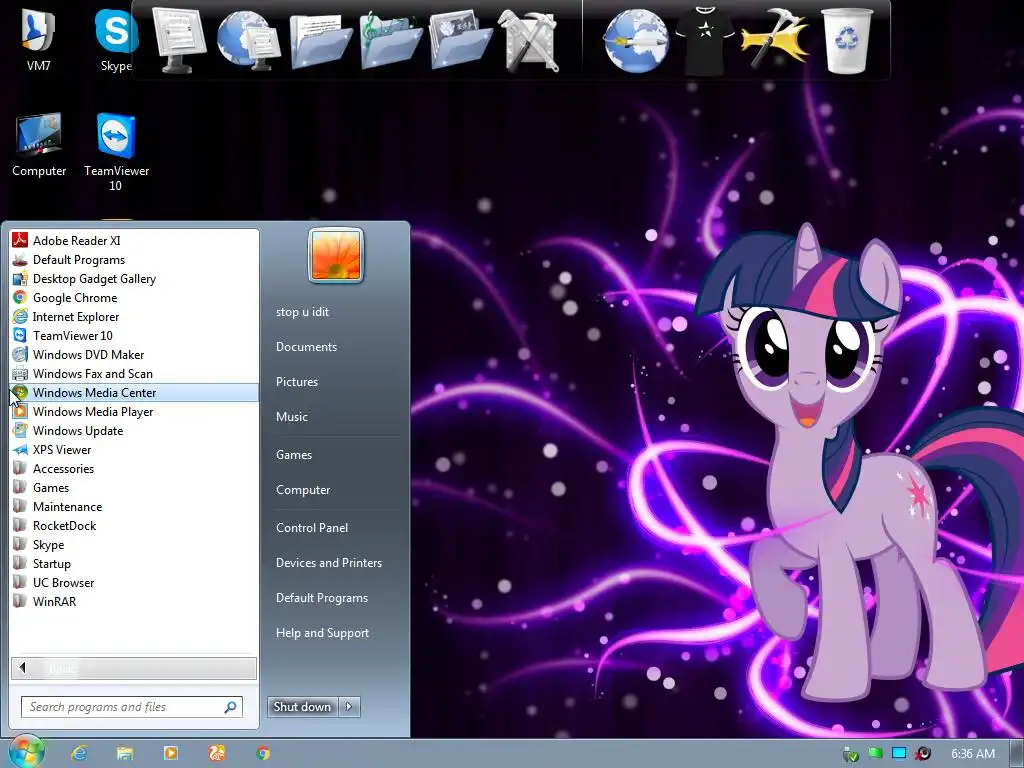Viewport: 1024px width, 768px height.
Task: Open the VM7 desktop icon
Action: pyautogui.click(x=39, y=39)
